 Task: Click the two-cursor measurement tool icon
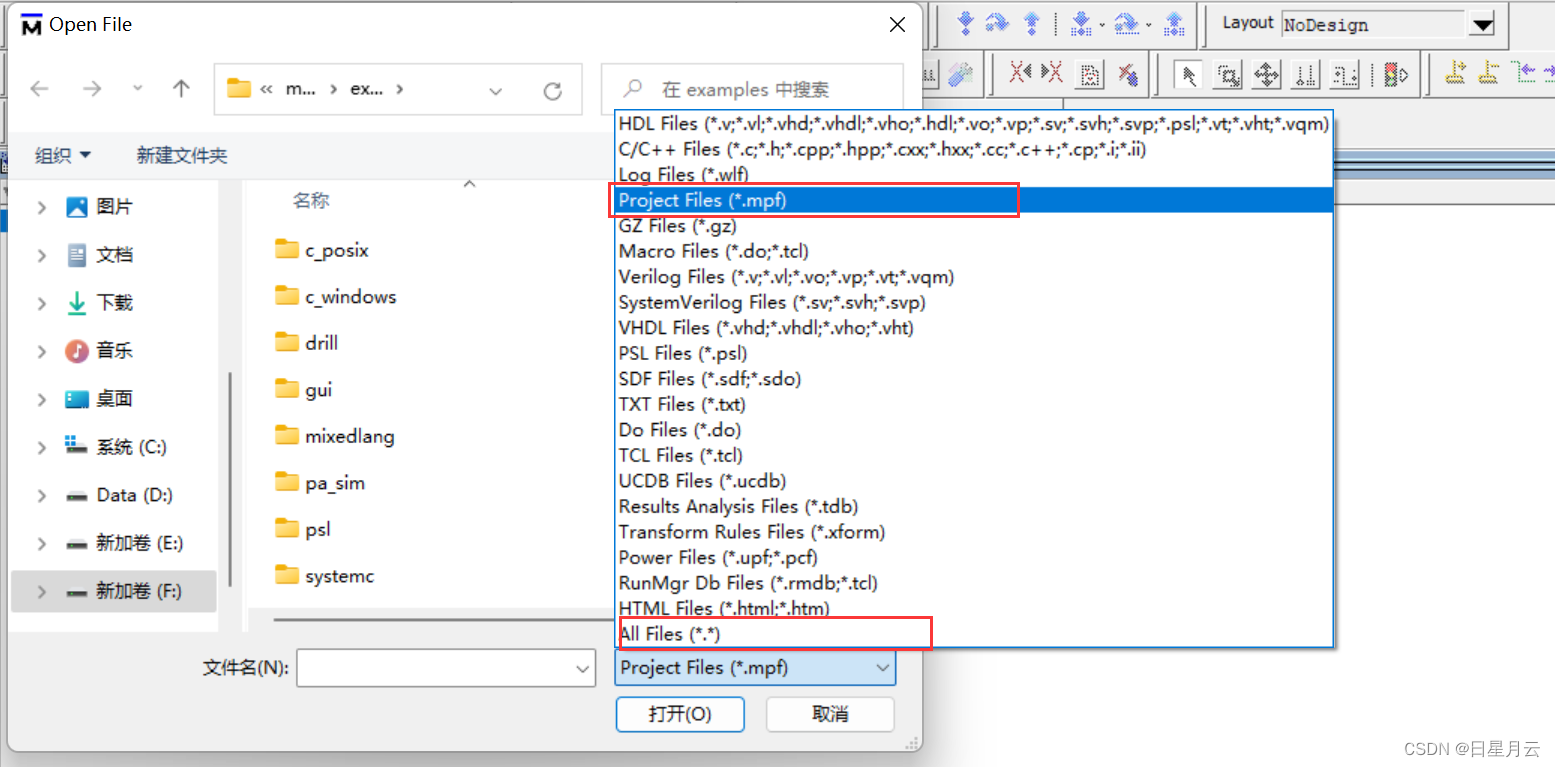click(x=1306, y=74)
